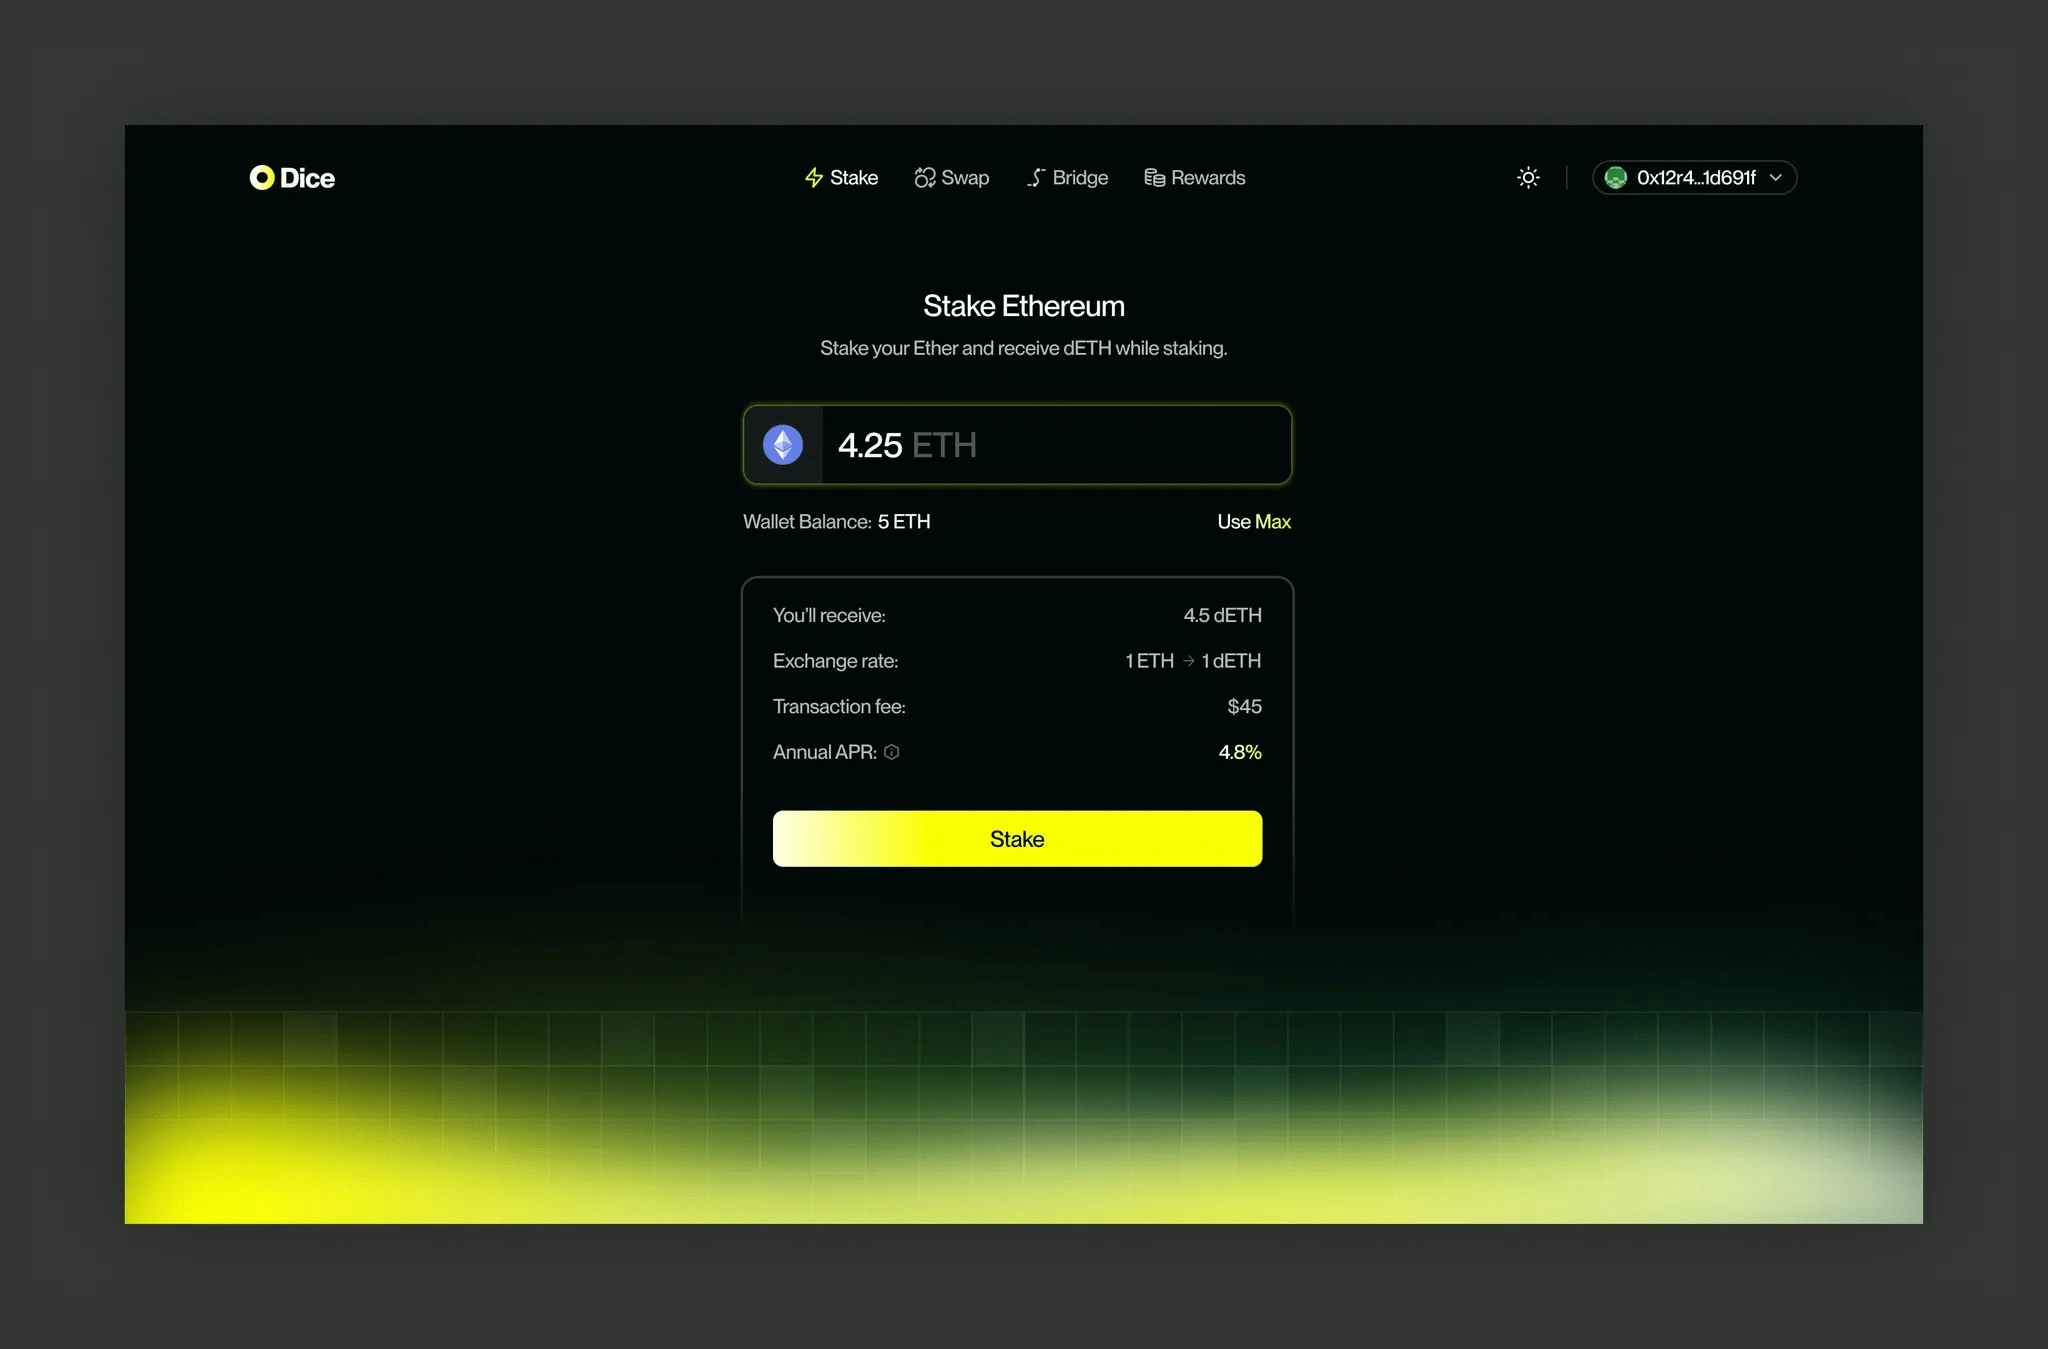Click the 'Stake your Ether' subtitle
This screenshot has width=2048, height=1349.
coord(1024,348)
